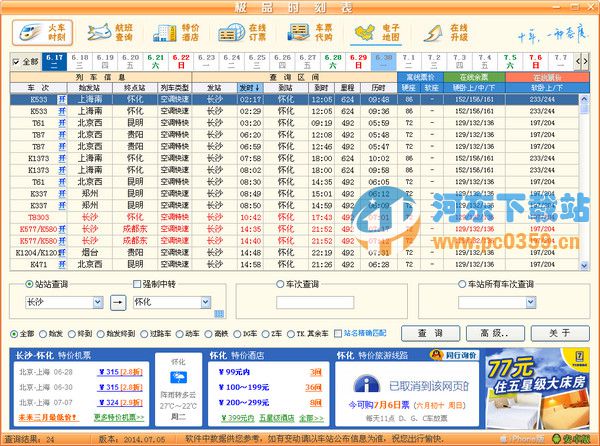Select the 全部 filter radio button
Image resolution: width=600 pixels, height=446 pixels.
click(14, 334)
